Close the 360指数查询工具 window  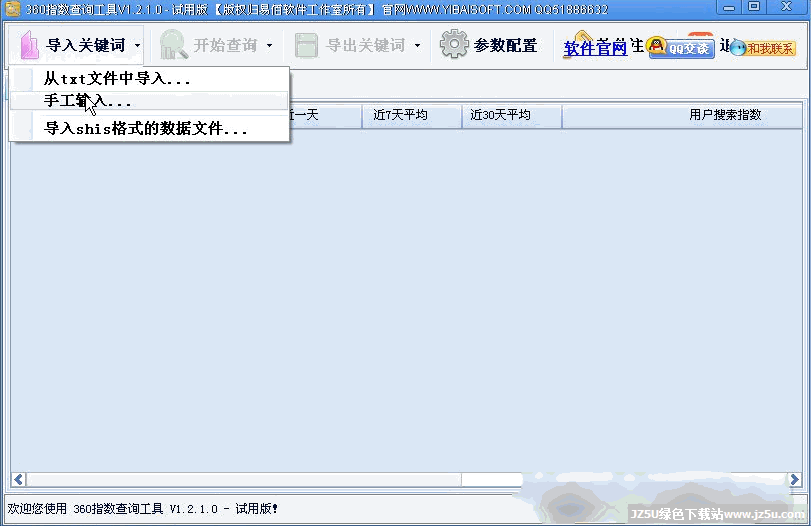point(786,7)
